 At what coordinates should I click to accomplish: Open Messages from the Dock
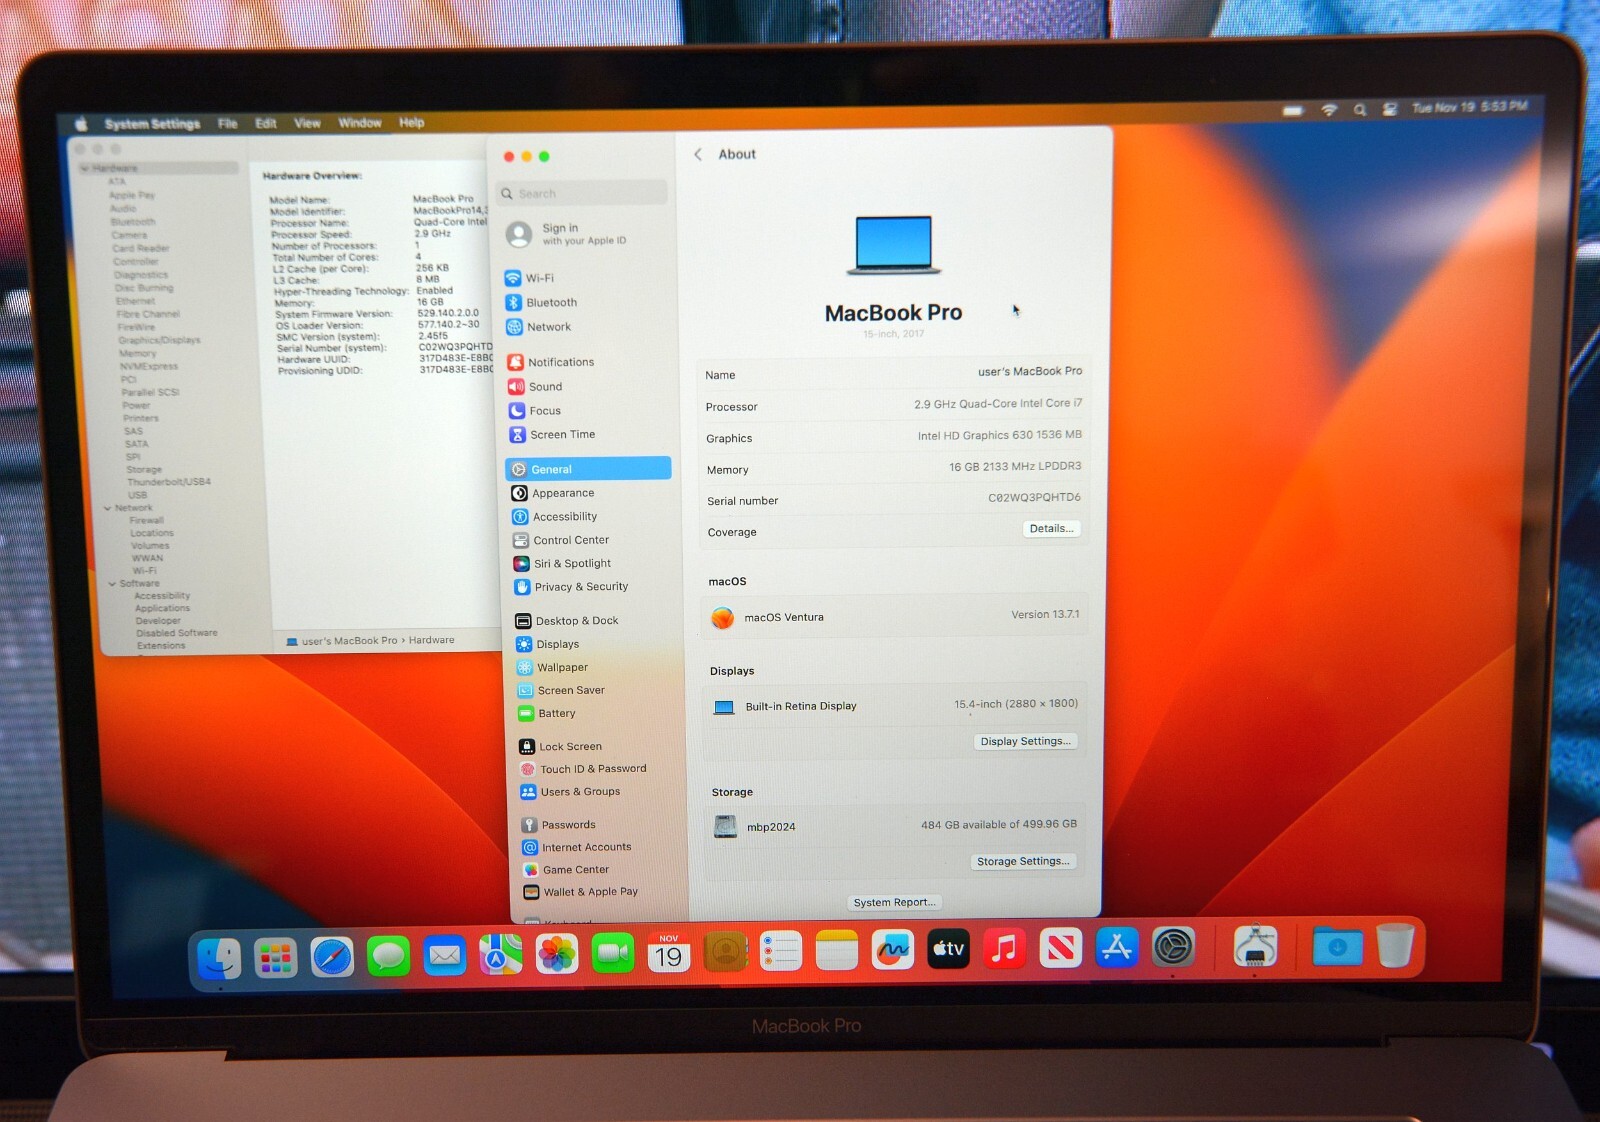(x=388, y=957)
